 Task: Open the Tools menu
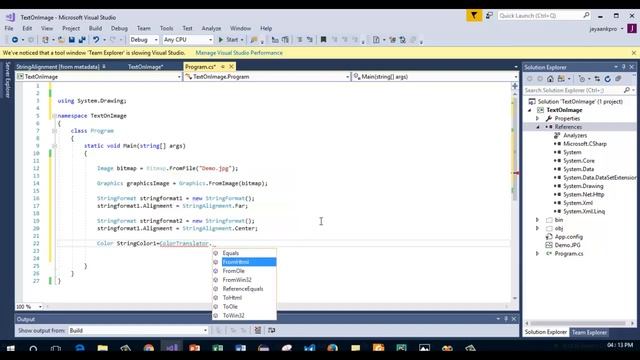(x=166, y=28)
